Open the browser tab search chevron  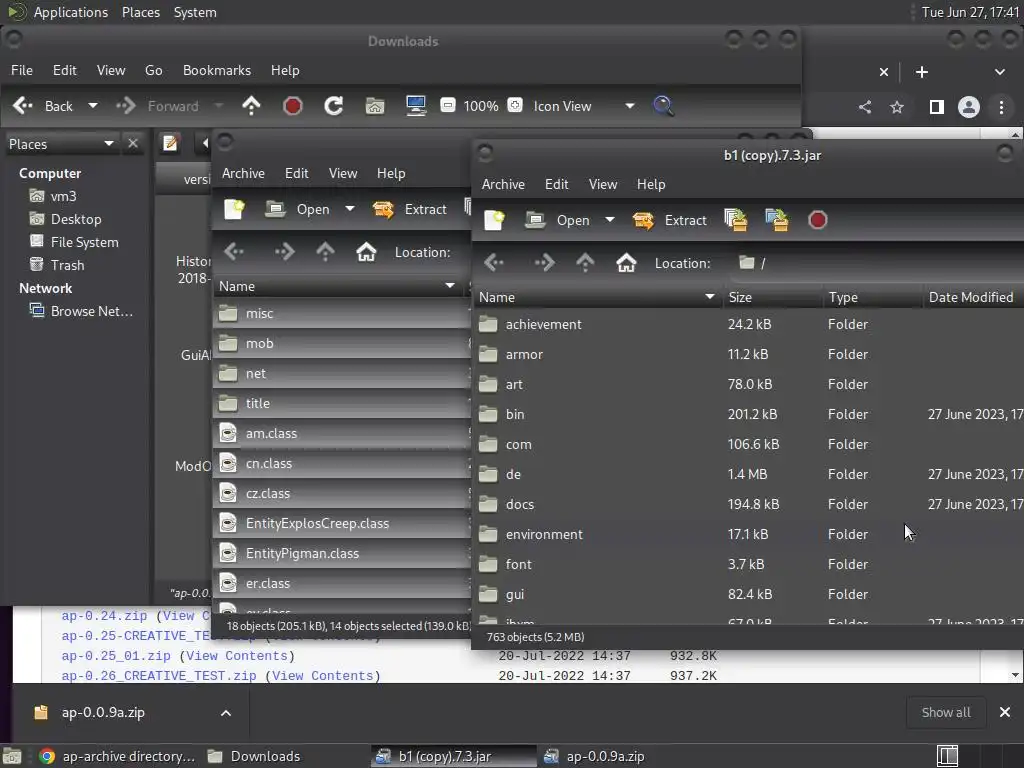tap(1000, 72)
